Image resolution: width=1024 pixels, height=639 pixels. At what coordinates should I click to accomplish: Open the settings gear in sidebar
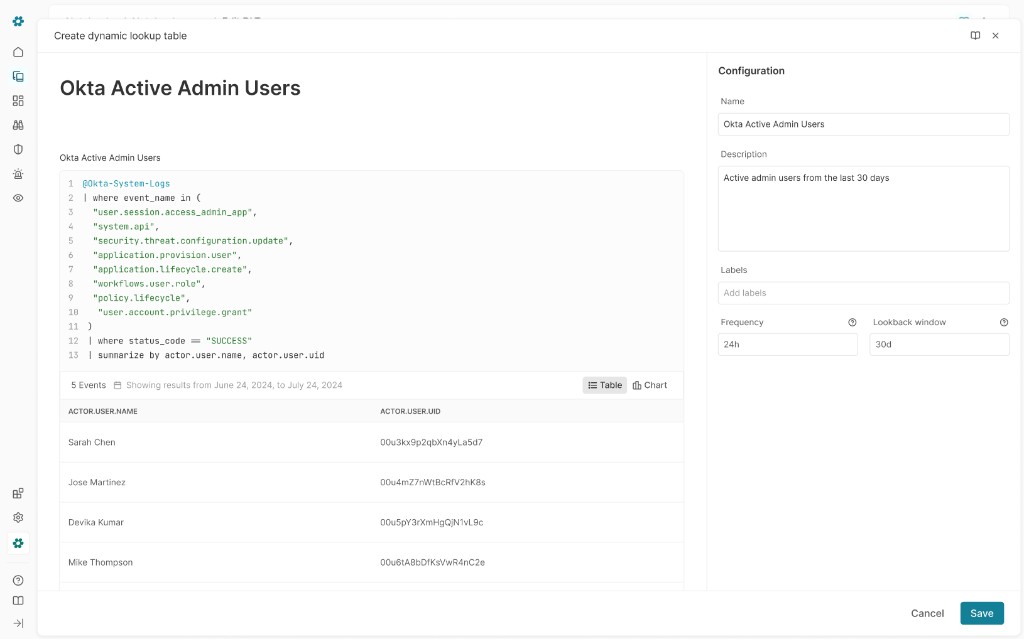[18, 517]
